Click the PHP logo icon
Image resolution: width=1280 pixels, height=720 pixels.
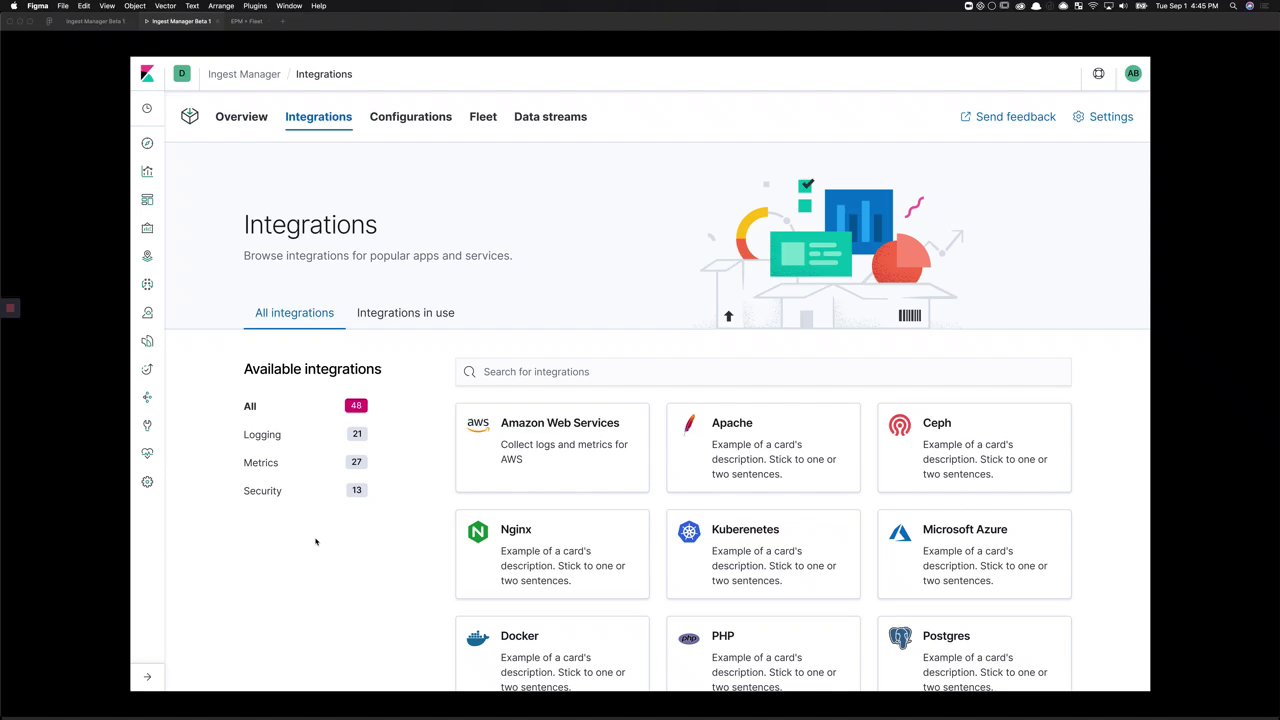689,638
